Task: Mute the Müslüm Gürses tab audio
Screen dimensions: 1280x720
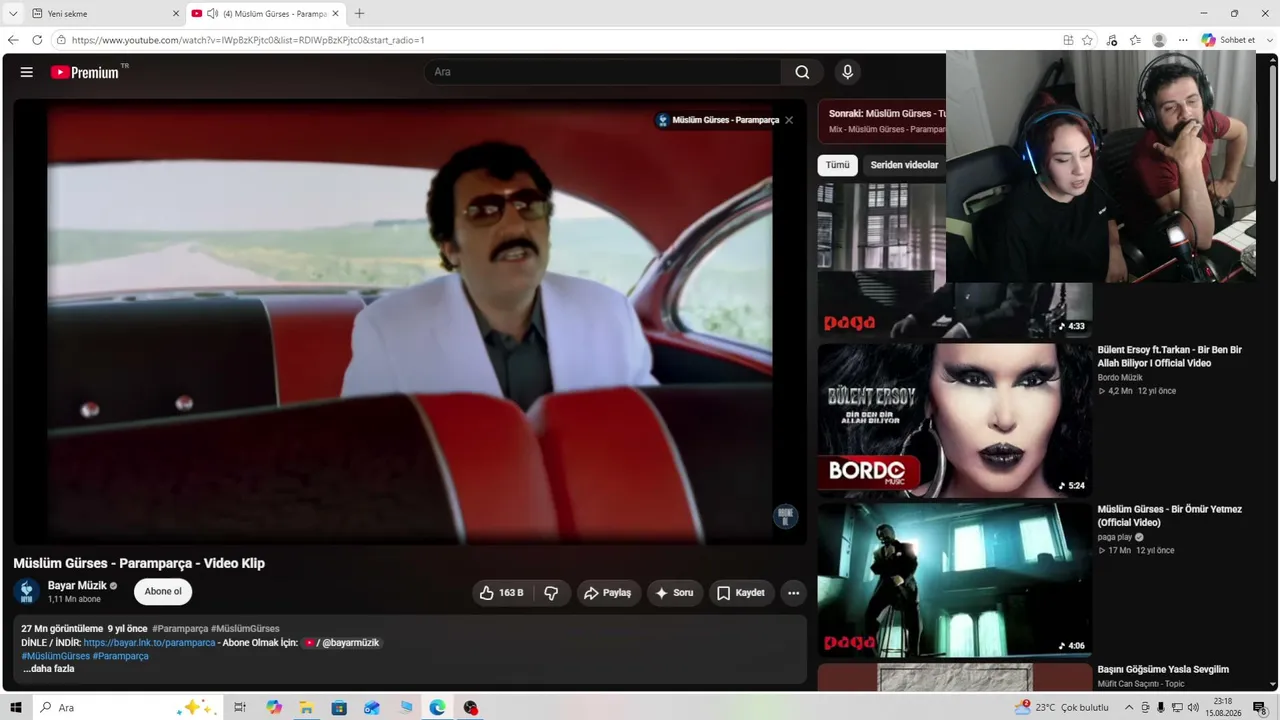Action: click(212, 14)
